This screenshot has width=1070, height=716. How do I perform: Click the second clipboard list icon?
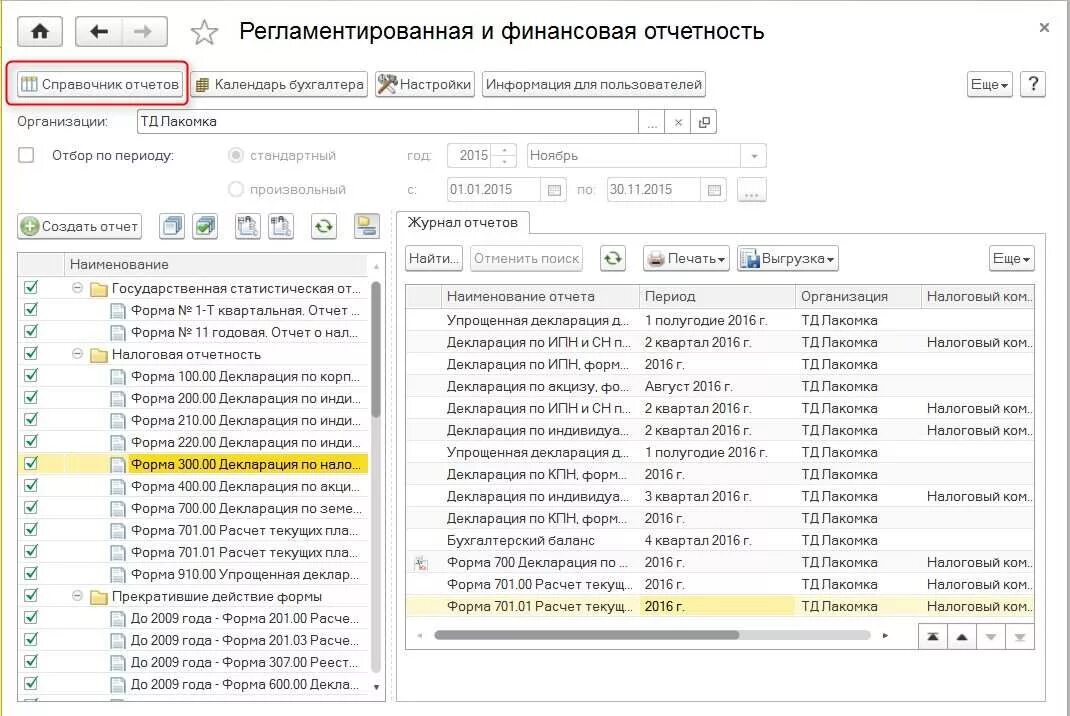(280, 227)
